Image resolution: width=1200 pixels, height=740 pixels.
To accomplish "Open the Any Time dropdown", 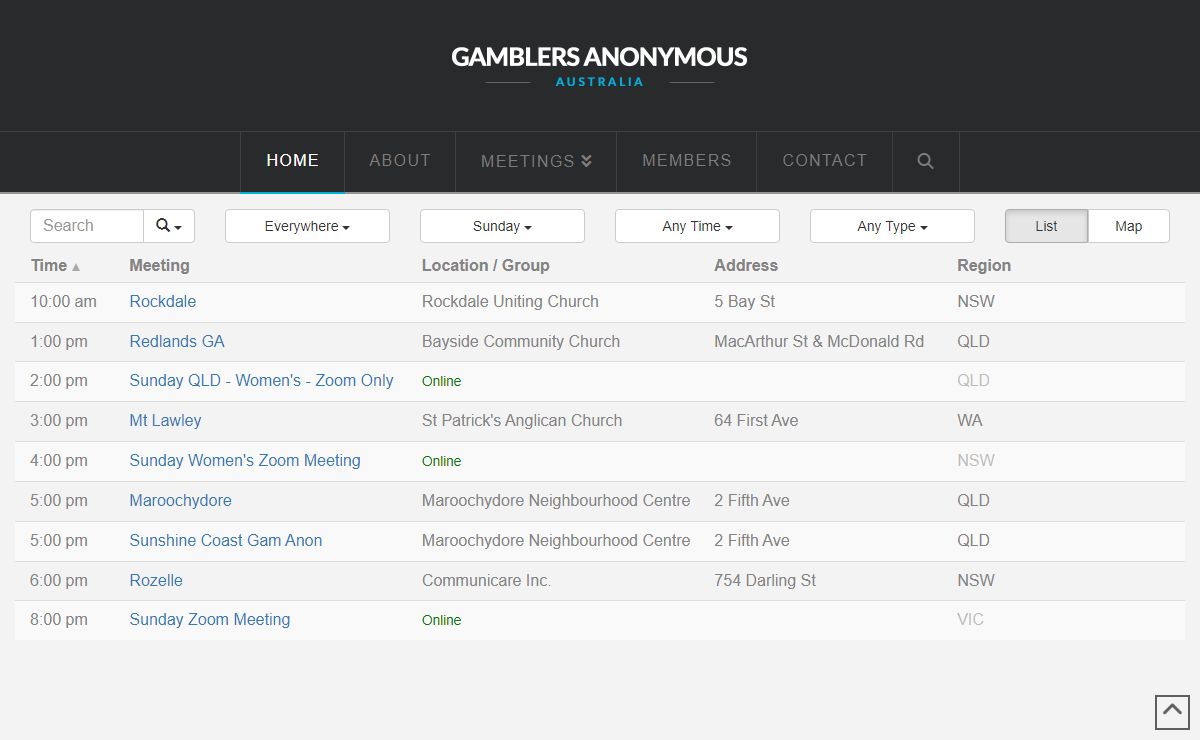I will click(x=697, y=226).
